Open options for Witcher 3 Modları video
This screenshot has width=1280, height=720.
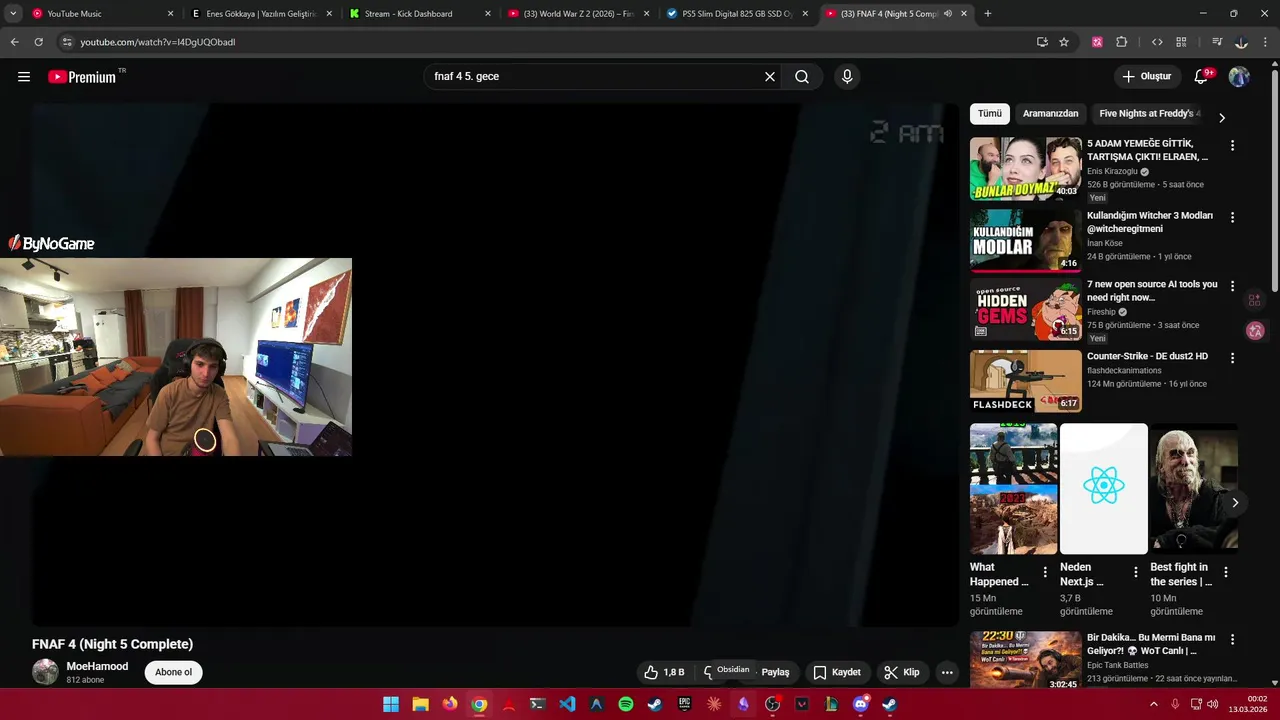pyautogui.click(x=1232, y=218)
